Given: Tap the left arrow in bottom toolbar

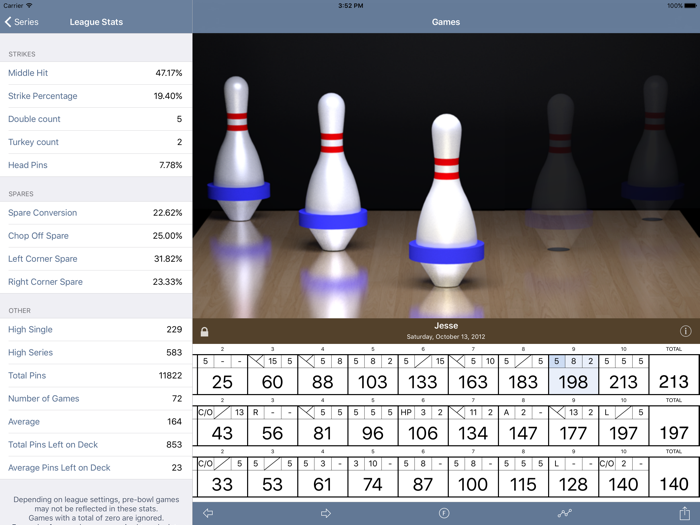Looking at the screenshot, I should [x=208, y=513].
